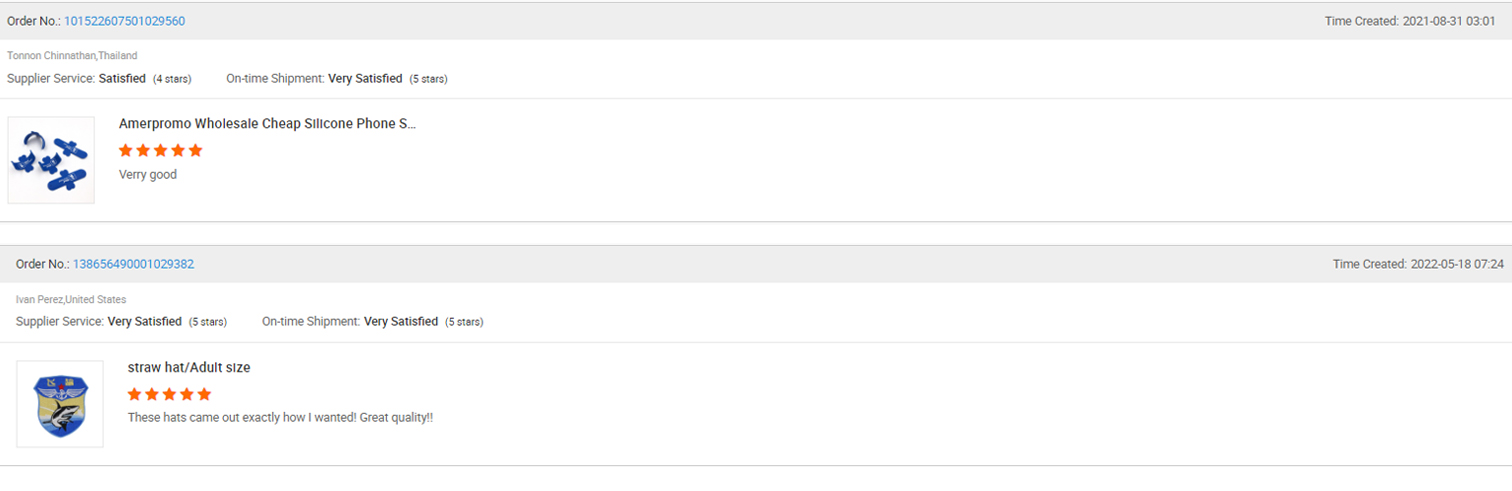Select the 'These hats came out exactly' comment
This screenshot has width=1512, height=491.
point(280,417)
